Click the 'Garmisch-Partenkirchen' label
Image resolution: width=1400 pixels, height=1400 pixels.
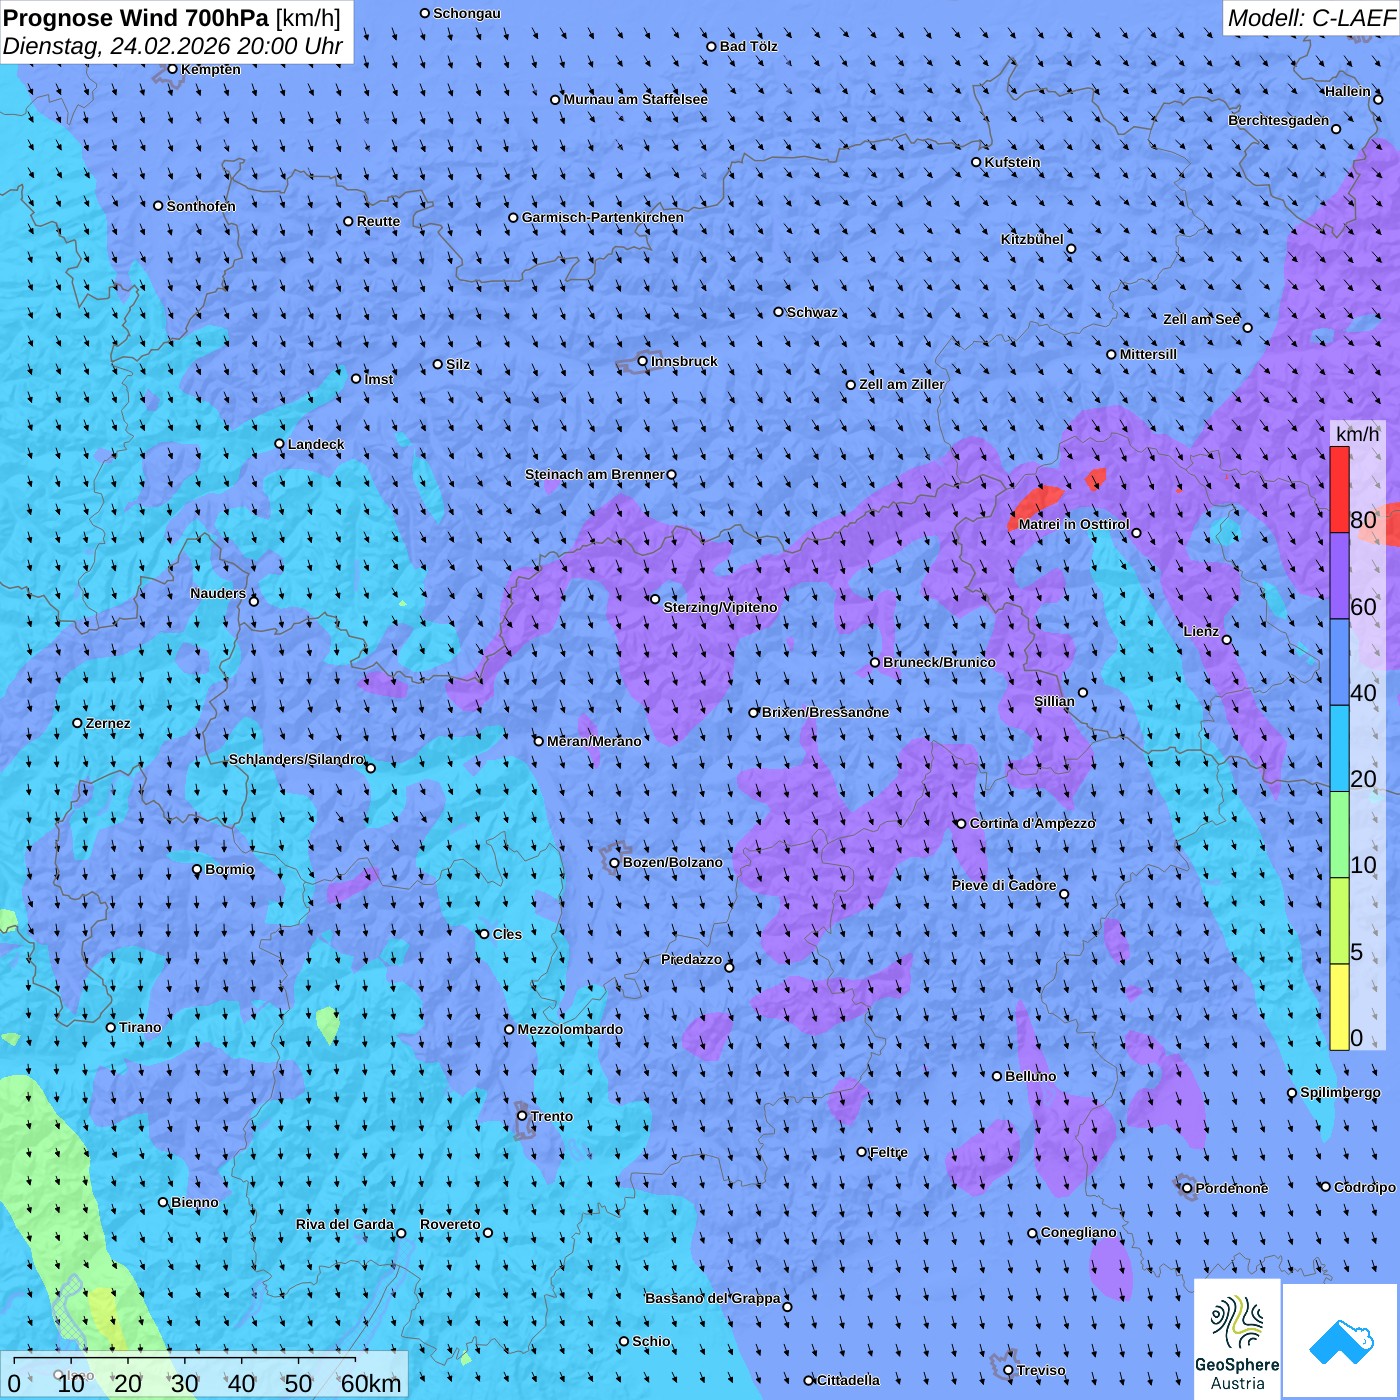(x=603, y=217)
